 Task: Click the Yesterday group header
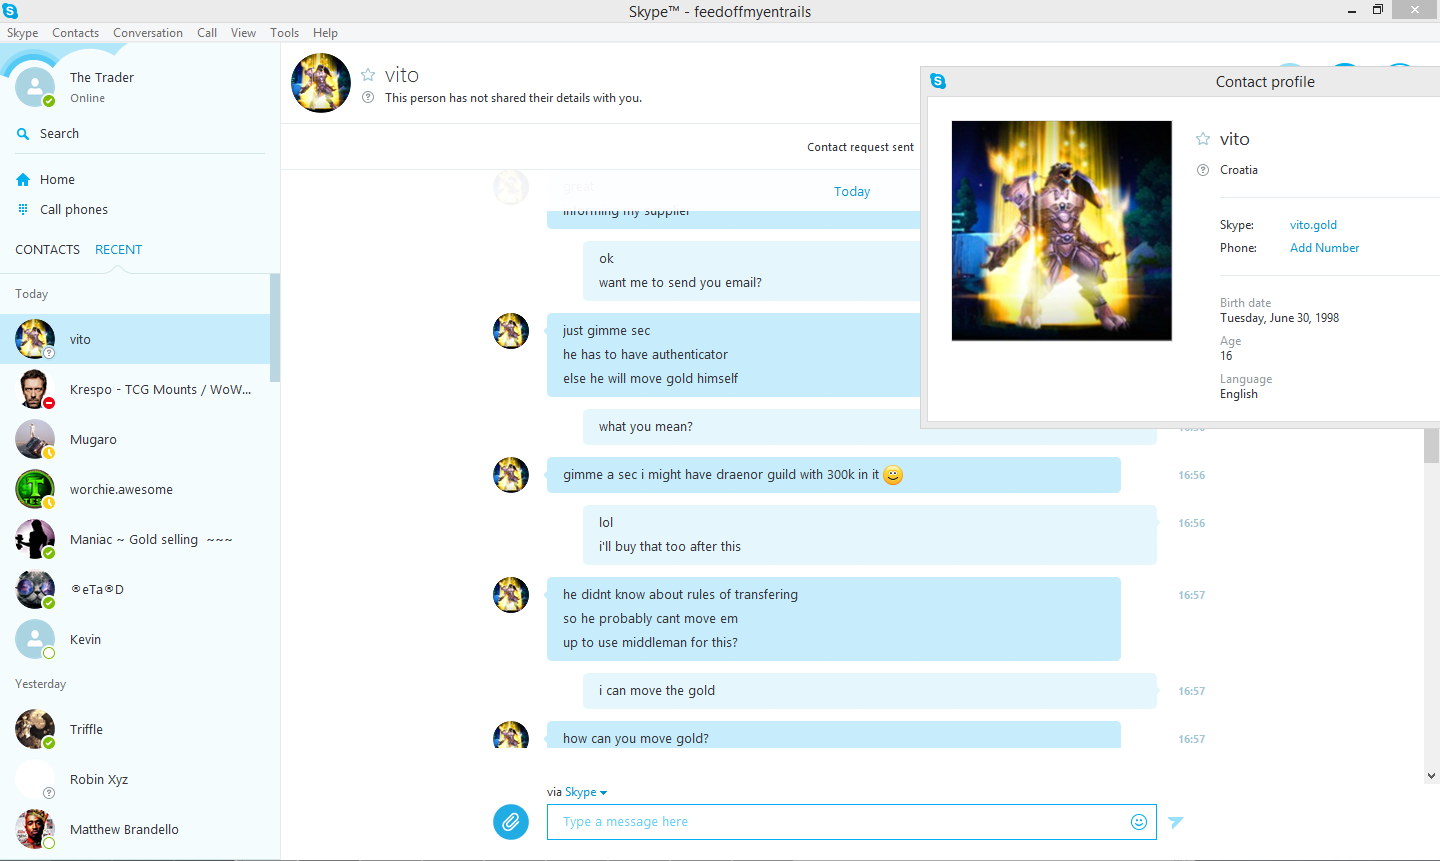pos(40,684)
